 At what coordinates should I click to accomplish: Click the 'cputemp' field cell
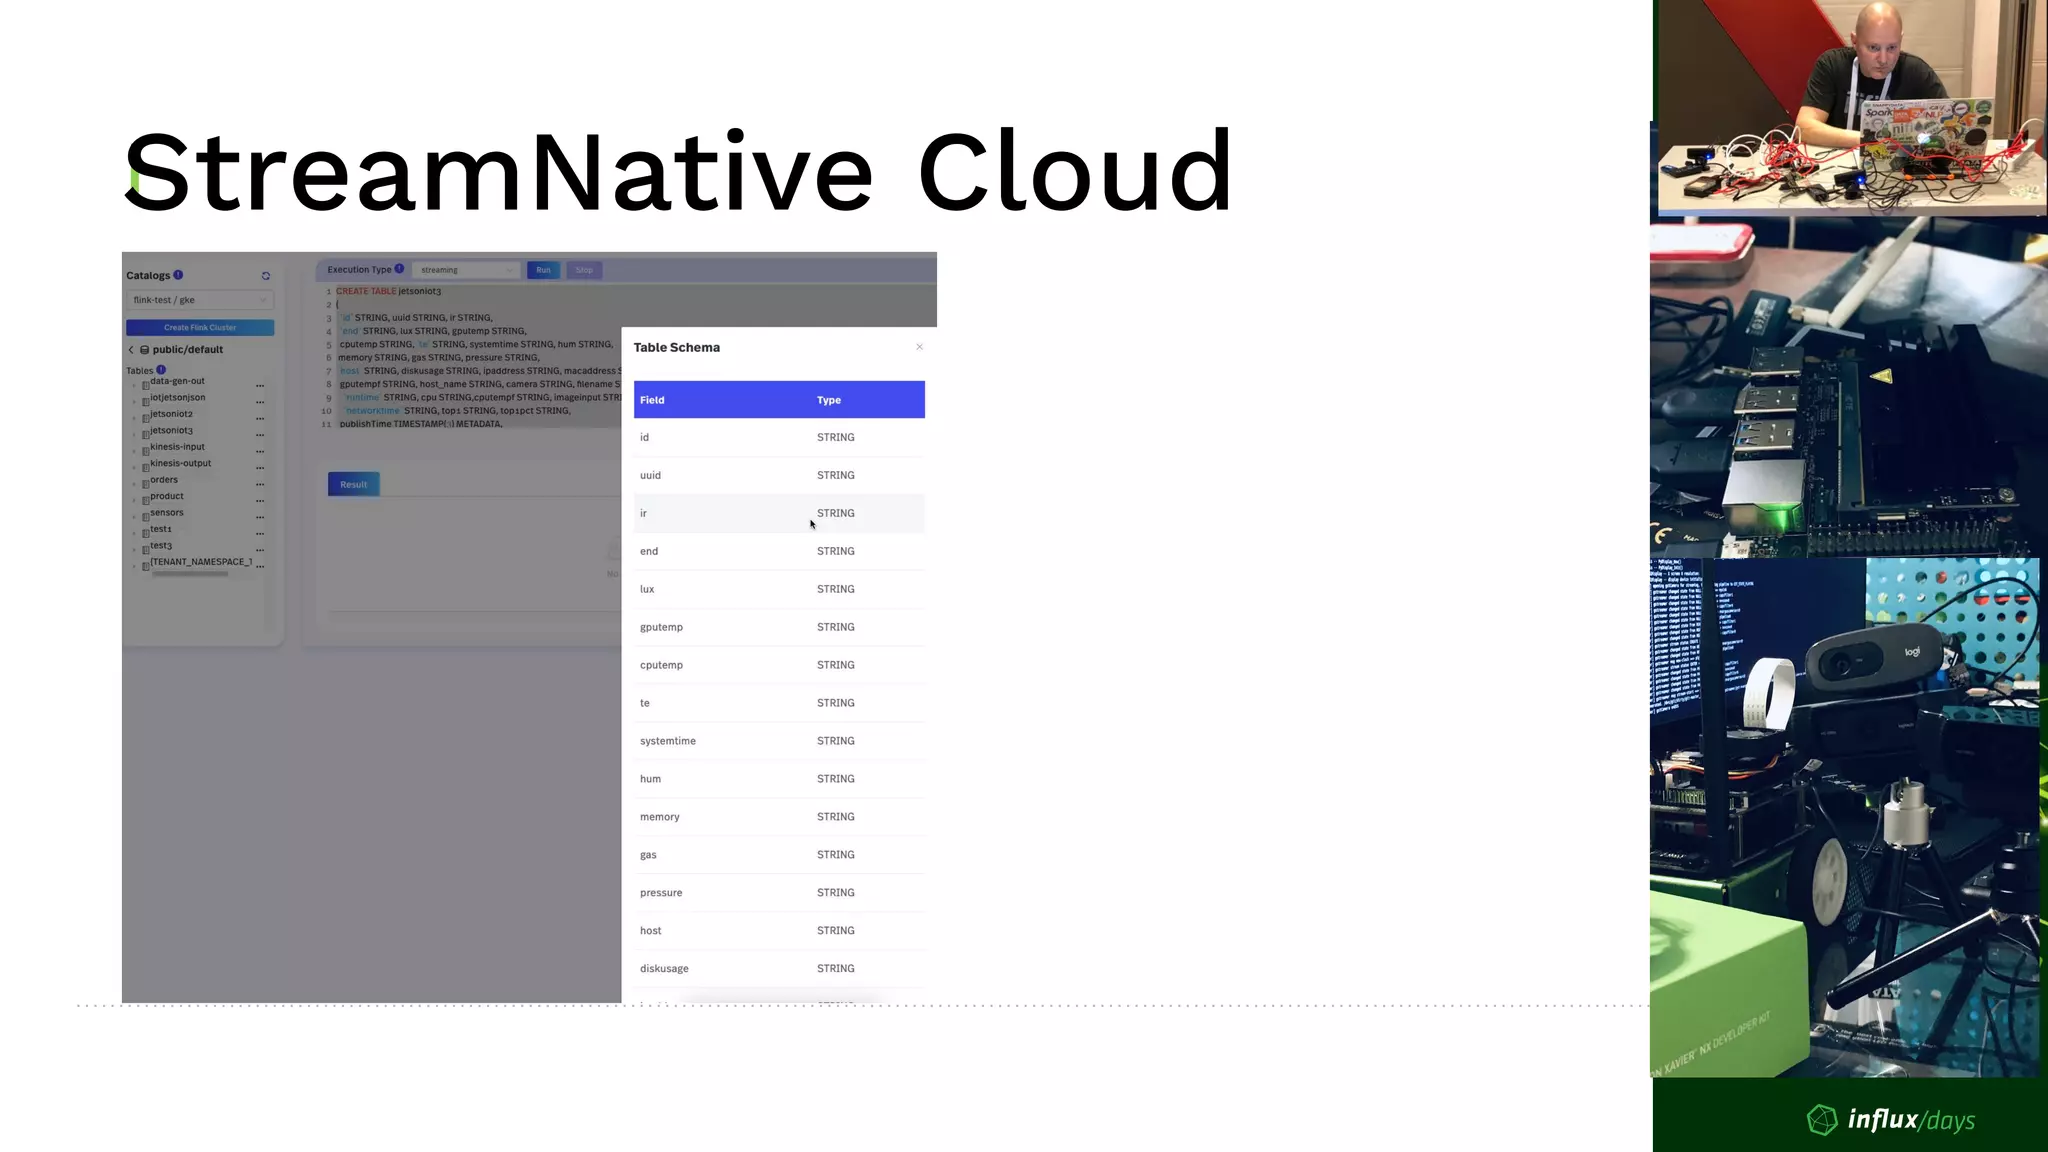point(661,665)
